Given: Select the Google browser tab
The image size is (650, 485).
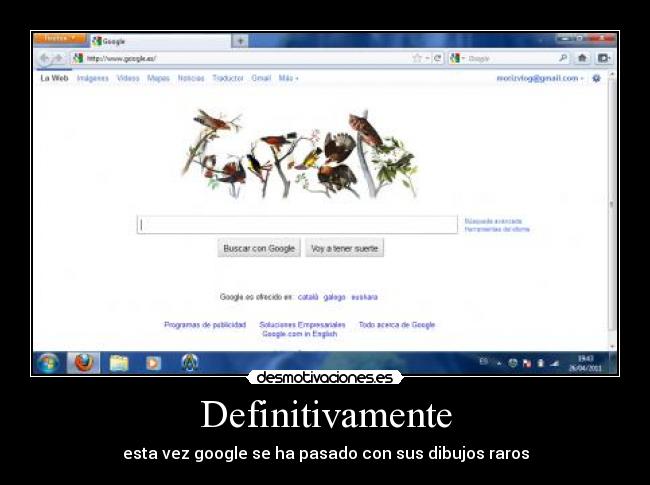Looking at the screenshot, I should (160, 41).
